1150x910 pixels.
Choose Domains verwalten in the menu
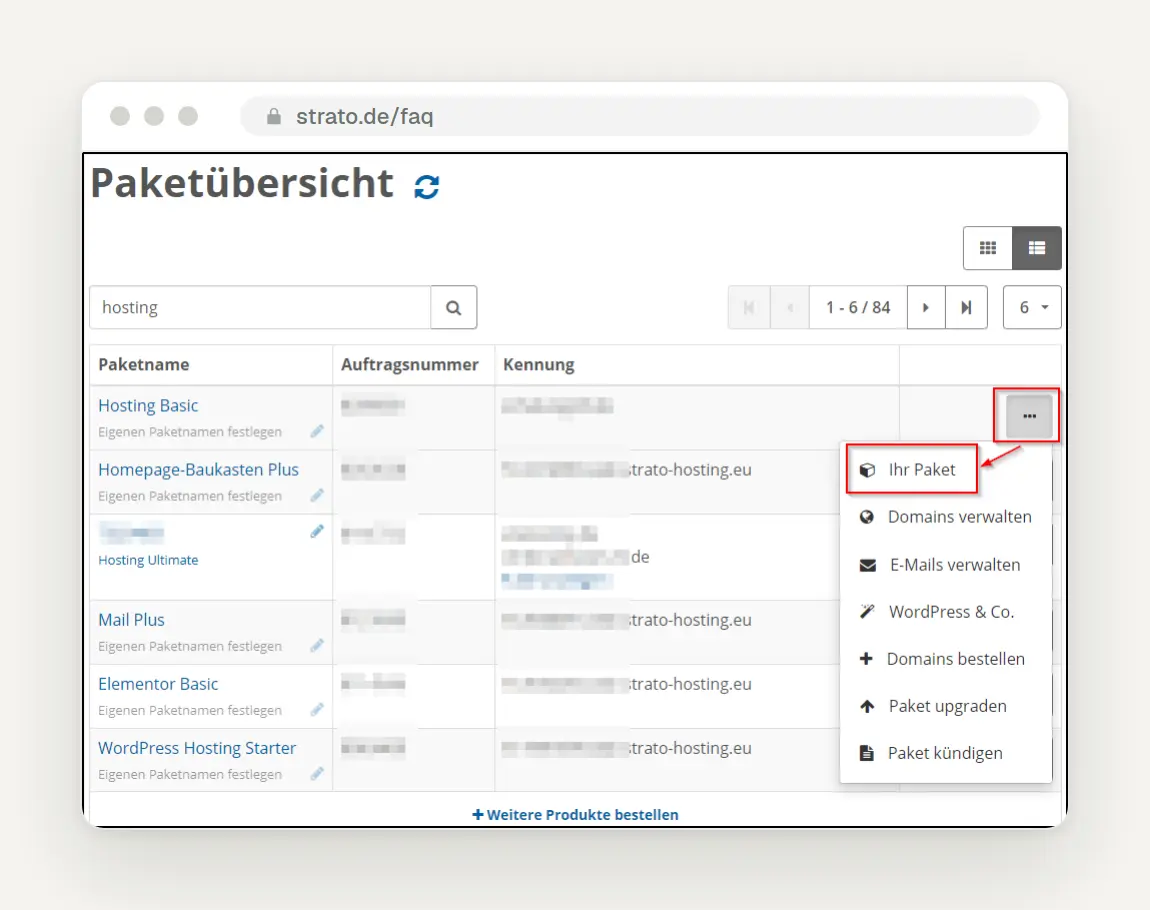pyautogui.click(x=946, y=517)
